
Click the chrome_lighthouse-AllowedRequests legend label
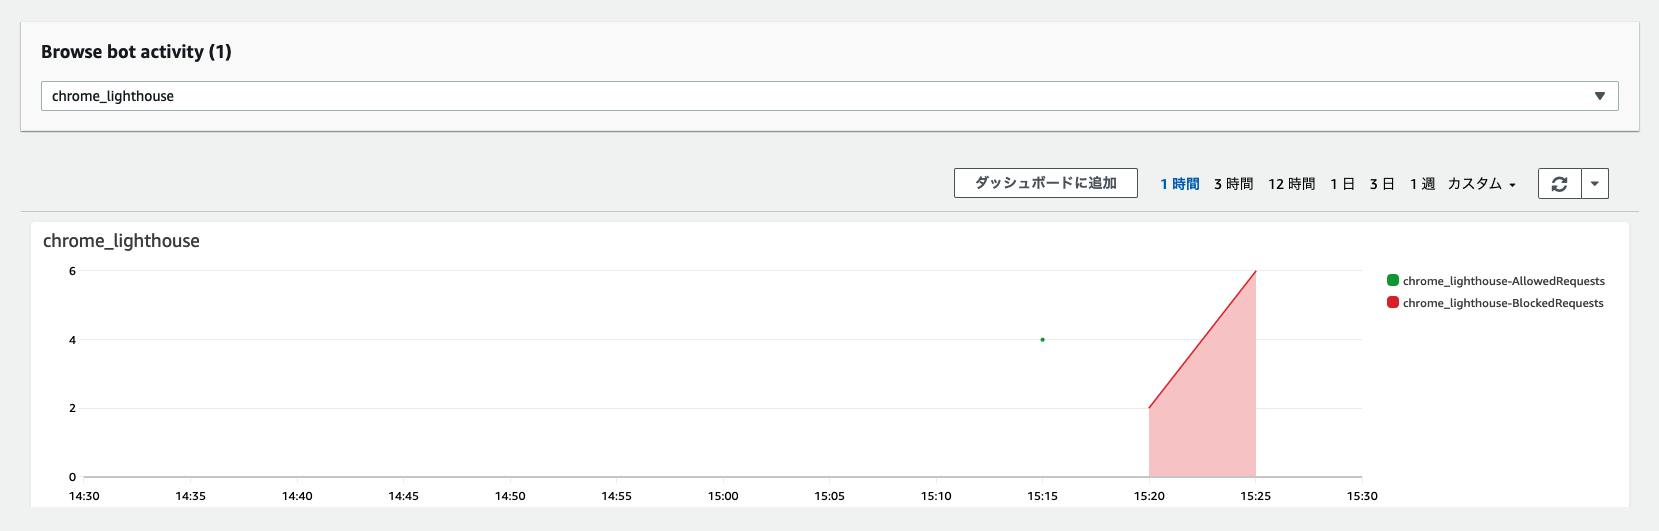(x=1504, y=281)
